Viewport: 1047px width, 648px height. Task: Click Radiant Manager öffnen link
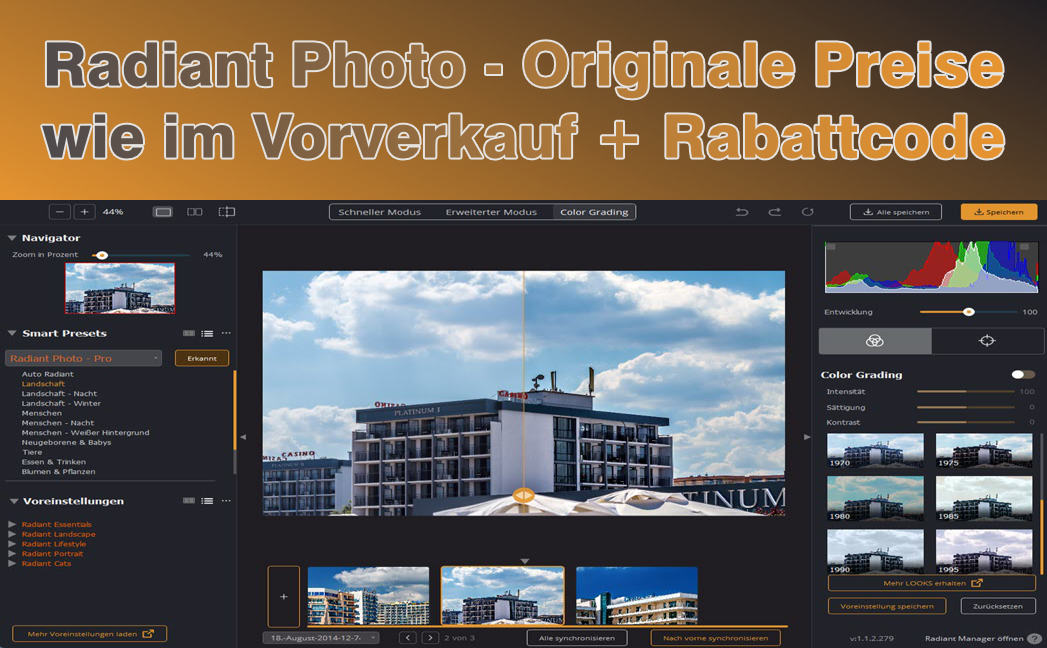click(974, 639)
